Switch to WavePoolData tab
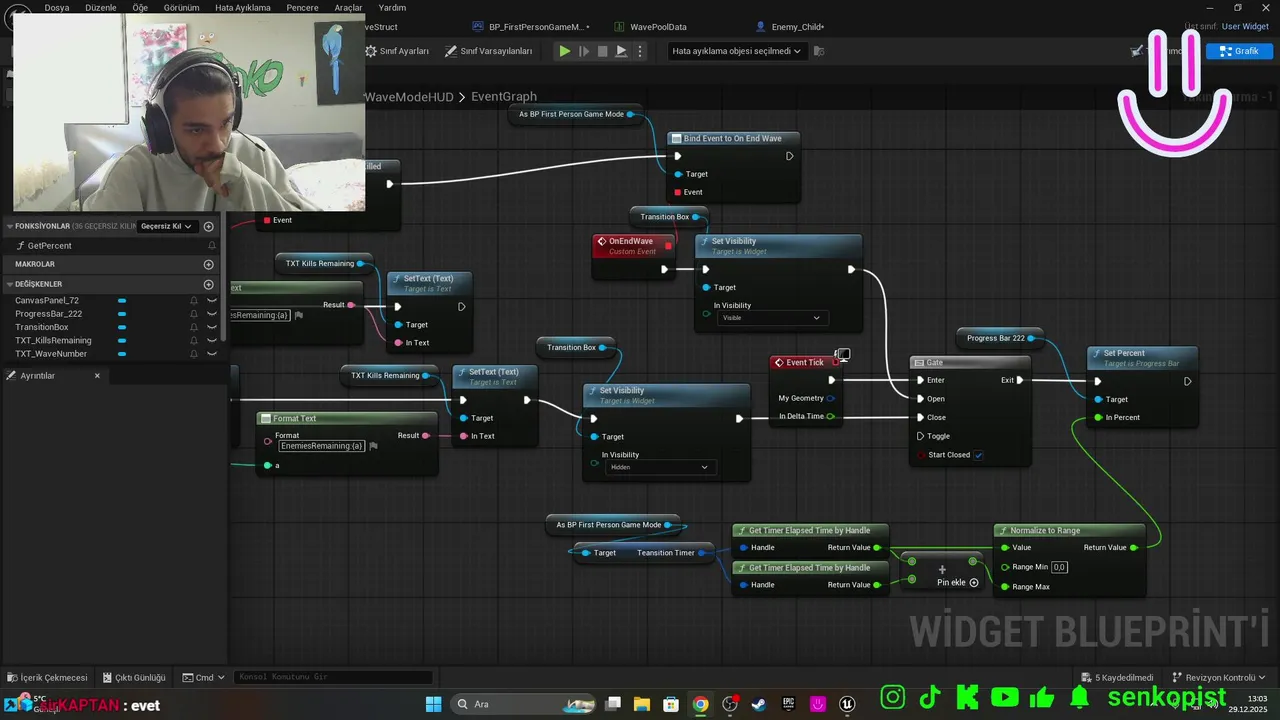Viewport: 1280px width, 720px height. click(651, 27)
